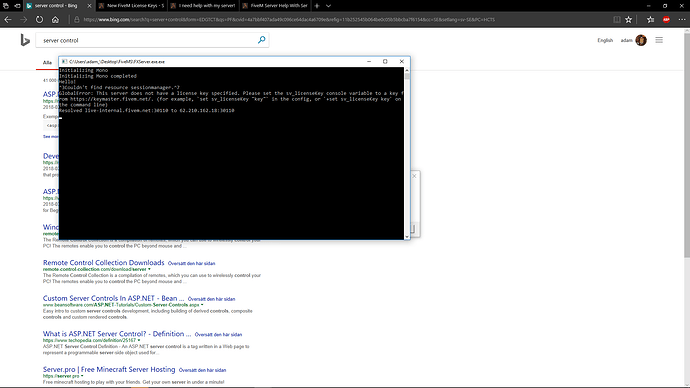Click the browser back arrow
The height and width of the screenshot is (388, 690).
click(7, 19)
